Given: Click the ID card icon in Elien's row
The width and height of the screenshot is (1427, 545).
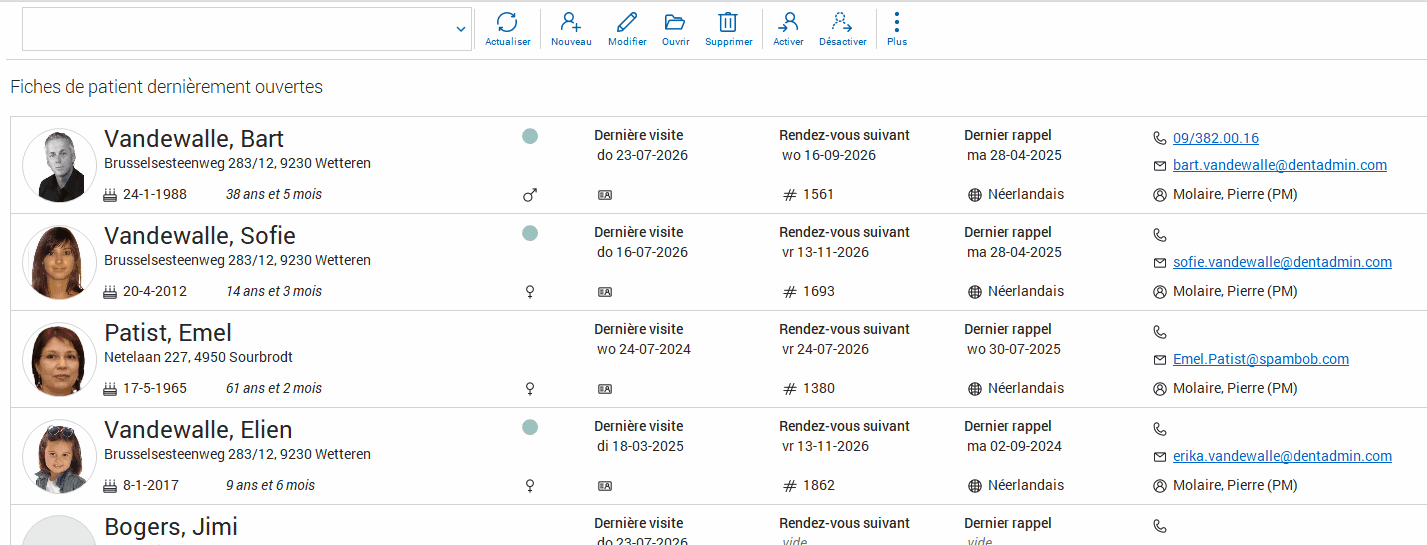Looking at the screenshot, I should click(605, 486).
